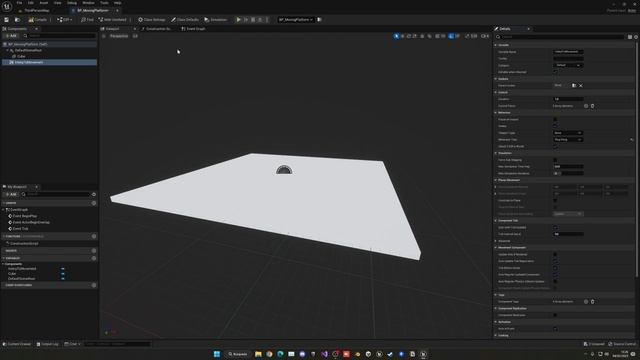Toggle Auto Activate checkbox
The width and height of the screenshot is (640, 360).
(555, 329)
